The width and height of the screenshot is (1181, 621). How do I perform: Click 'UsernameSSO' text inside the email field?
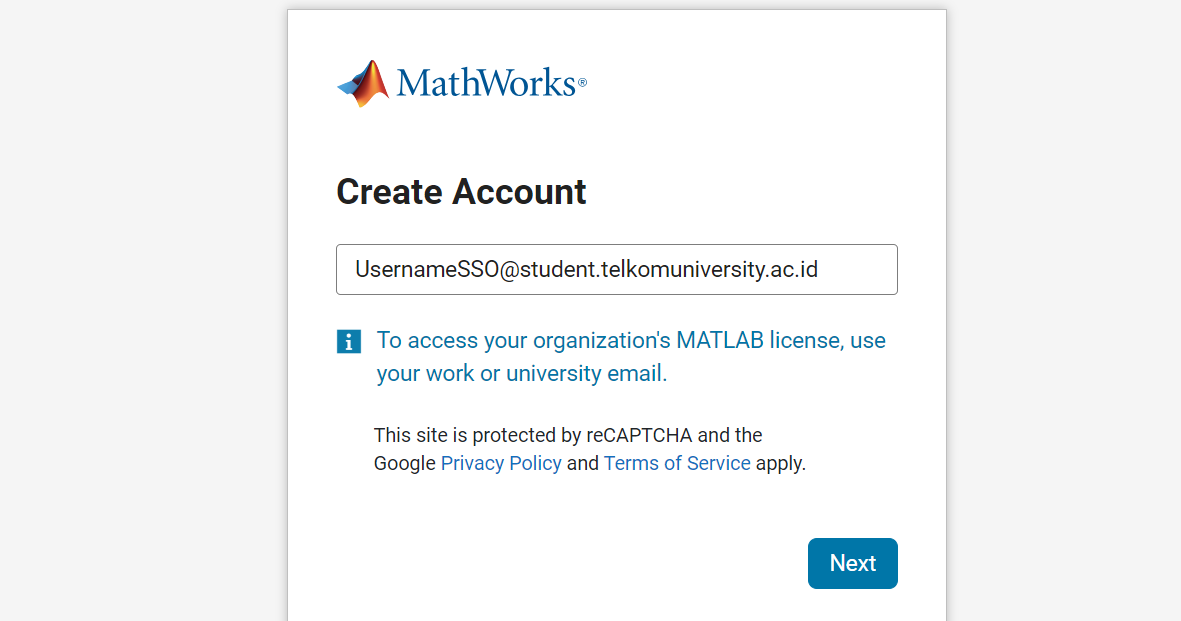point(427,269)
